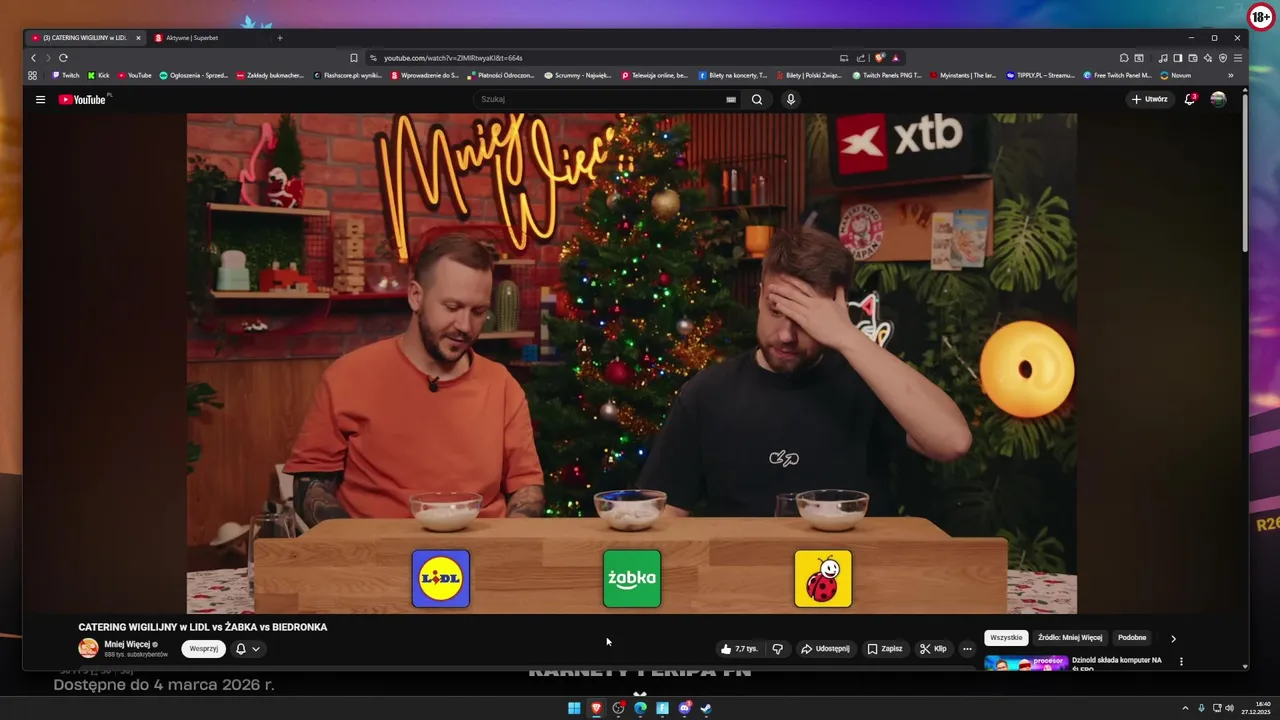Show more filter chips with arrow
Viewport: 1280px width, 720px height.
[x=1174, y=638]
